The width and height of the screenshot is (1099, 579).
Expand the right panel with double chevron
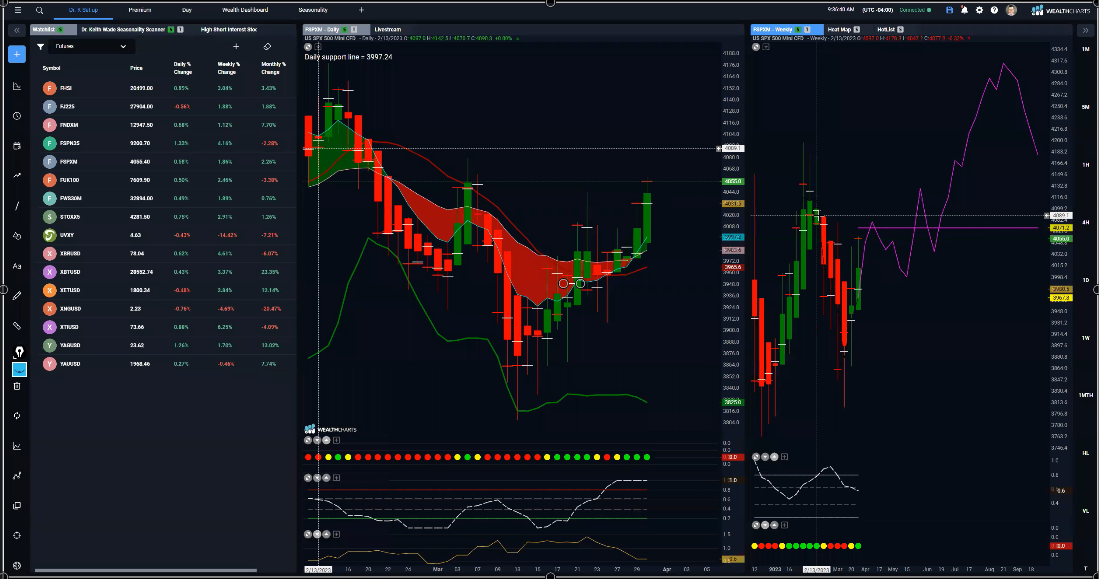tap(1085, 30)
